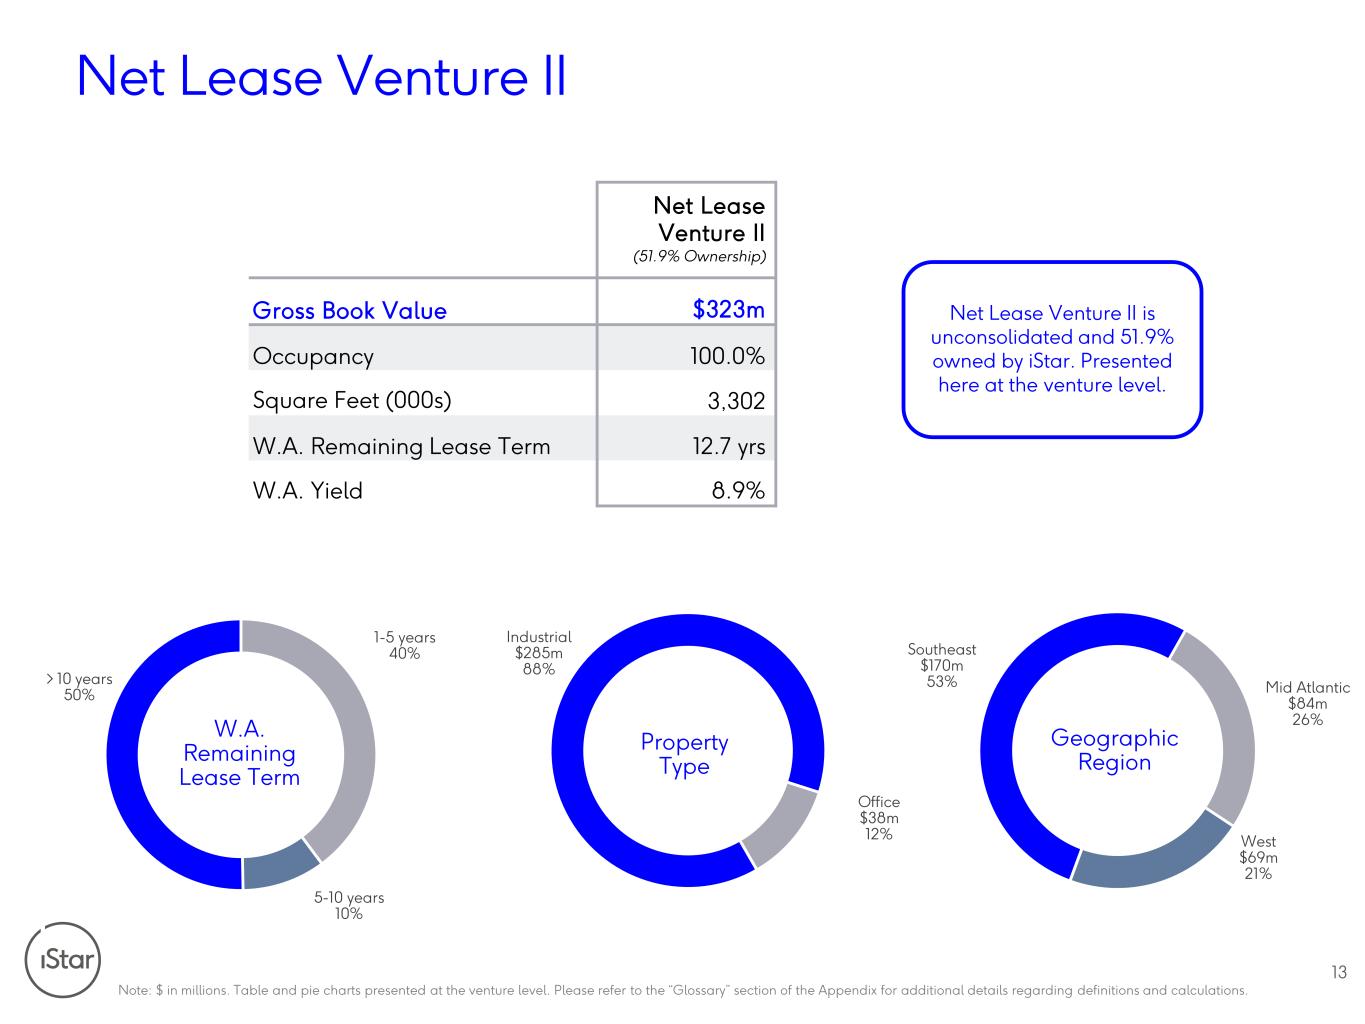Select the W.A. Remaining Lease Term row
Viewport: 1365px width, 1024px height.
pyautogui.click(x=512, y=446)
